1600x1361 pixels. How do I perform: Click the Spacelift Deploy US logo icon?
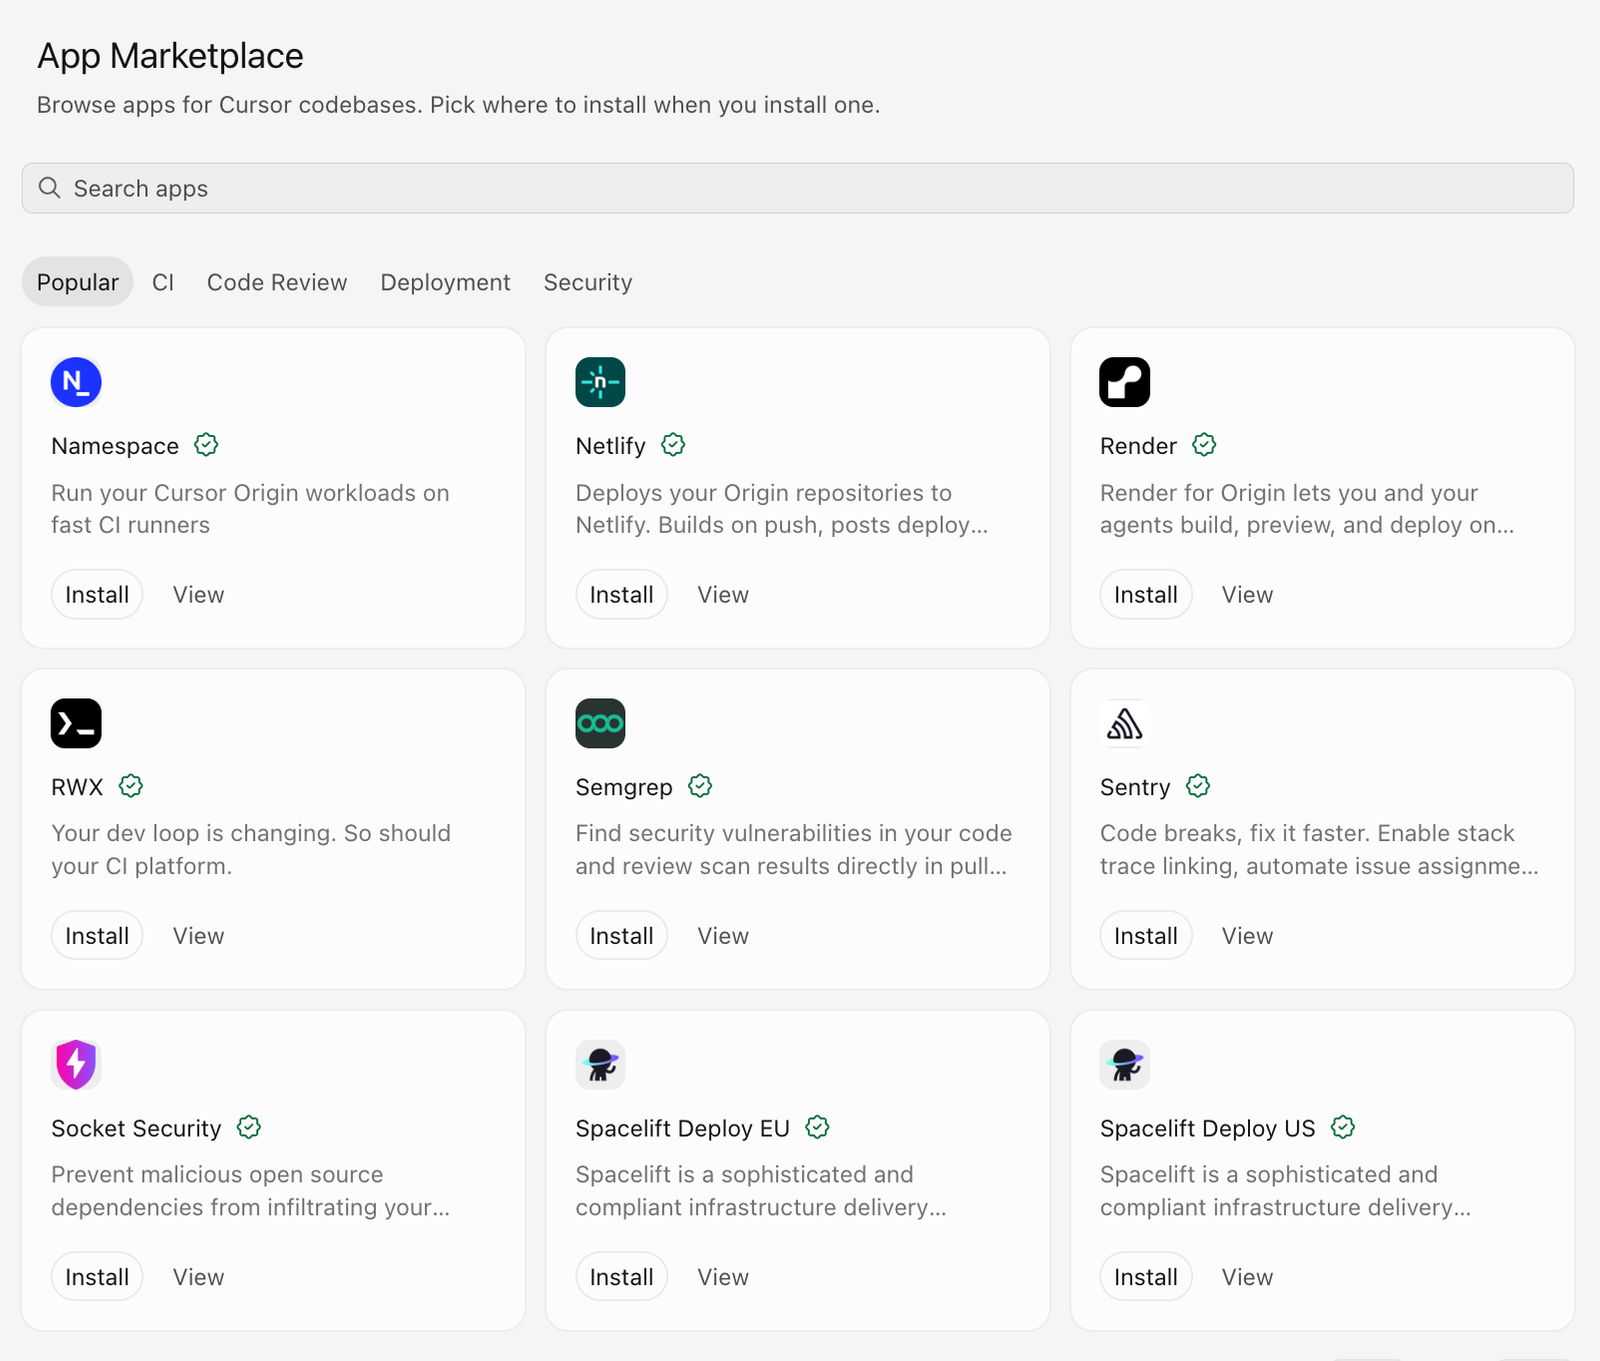point(1125,1064)
